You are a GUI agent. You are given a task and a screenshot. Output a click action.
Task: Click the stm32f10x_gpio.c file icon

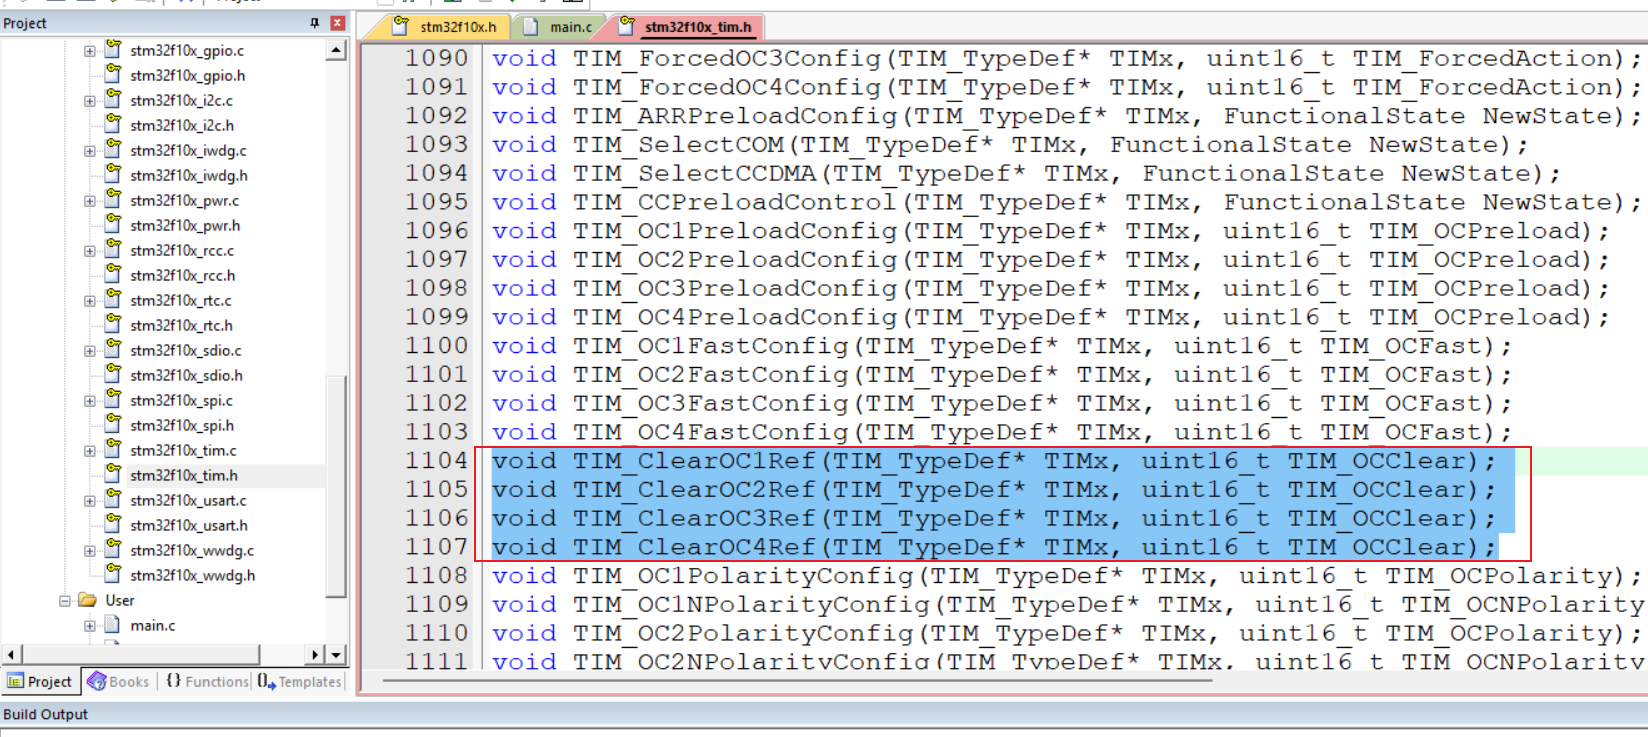click(113, 49)
